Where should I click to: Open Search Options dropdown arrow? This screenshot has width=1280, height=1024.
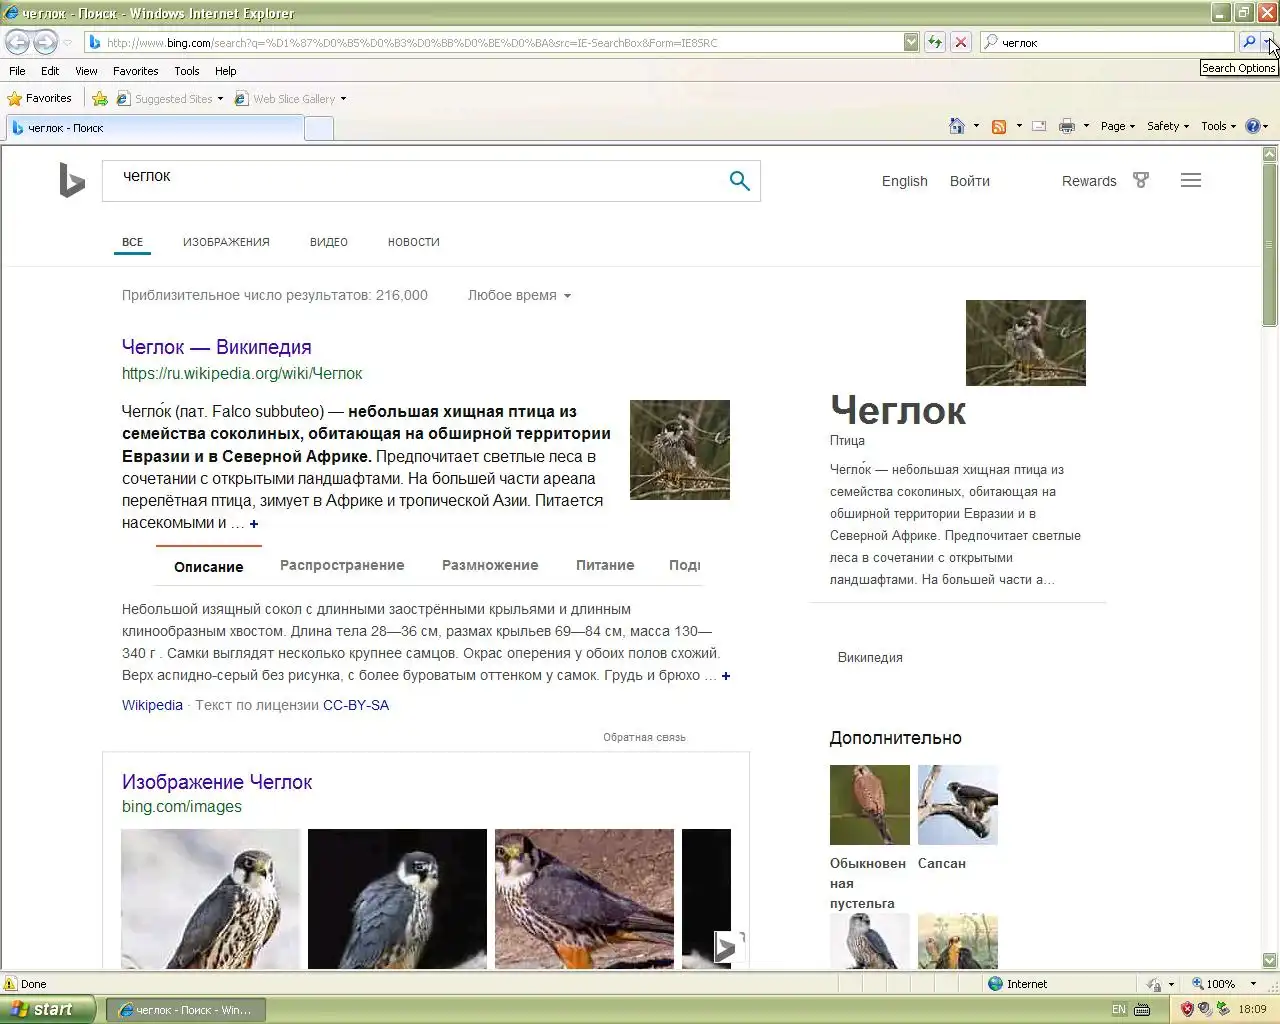(1269, 42)
